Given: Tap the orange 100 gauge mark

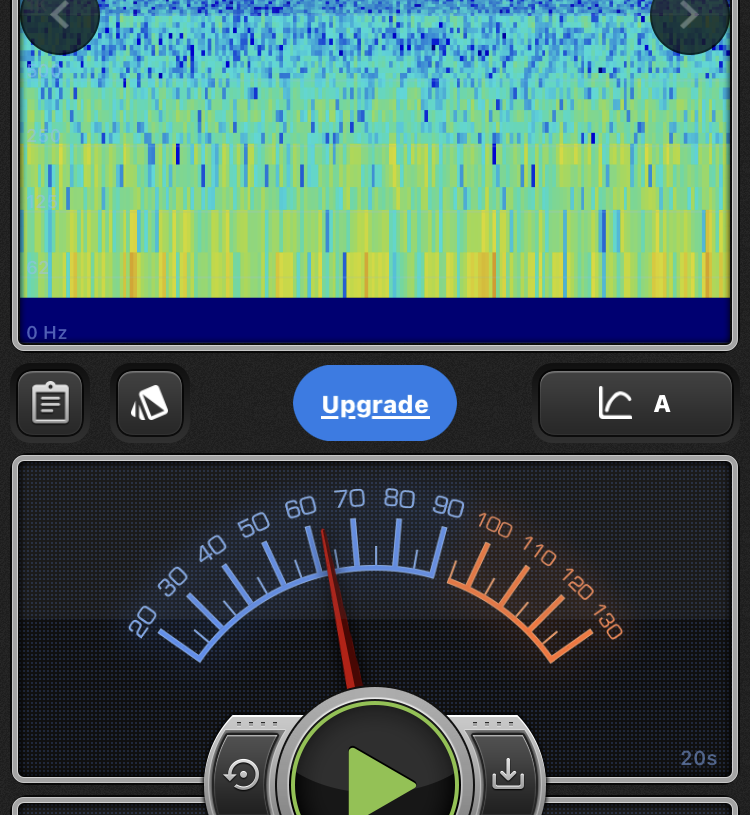Looking at the screenshot, I should [495, 523].
